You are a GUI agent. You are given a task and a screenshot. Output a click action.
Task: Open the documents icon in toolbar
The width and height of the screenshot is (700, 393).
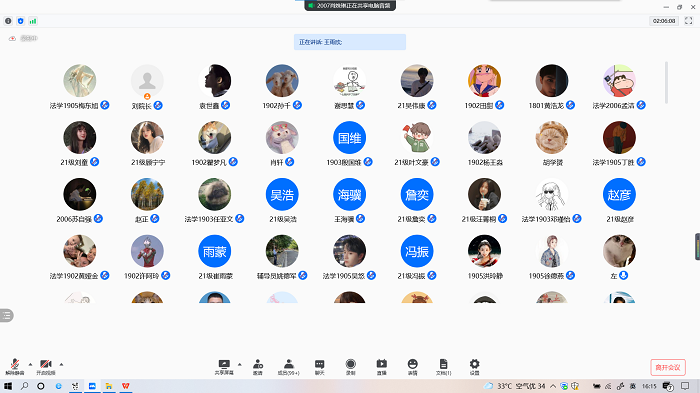click(443, 367)
